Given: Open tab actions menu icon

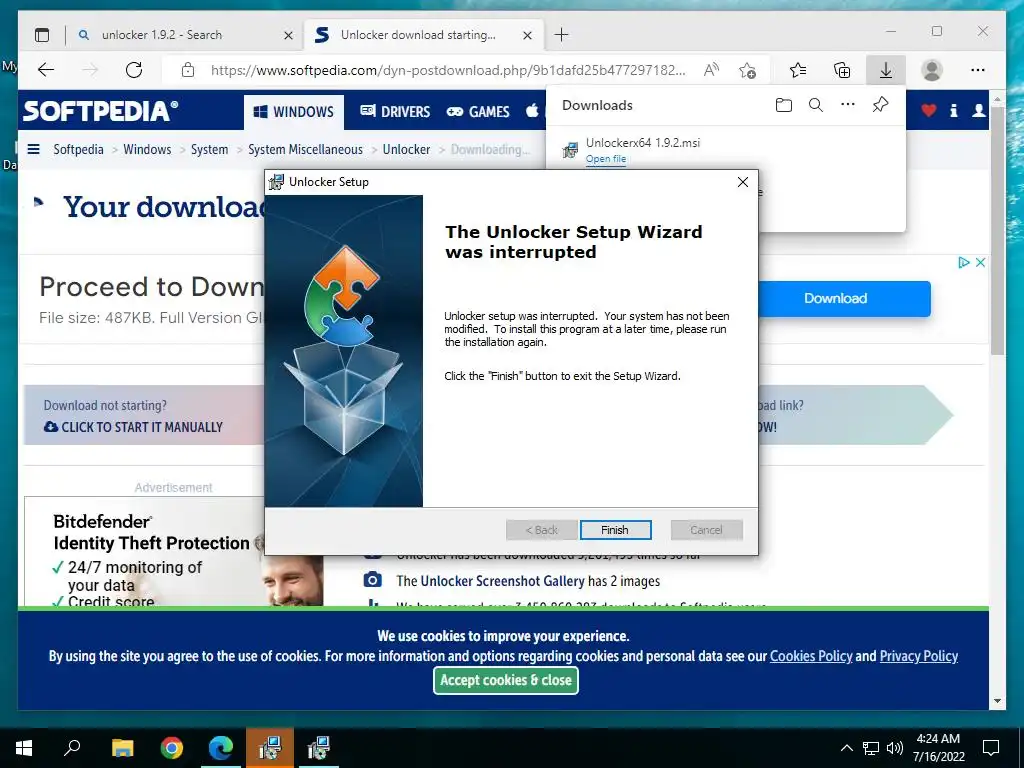Looking at the screenshot, I should click(x=42, y=35).
